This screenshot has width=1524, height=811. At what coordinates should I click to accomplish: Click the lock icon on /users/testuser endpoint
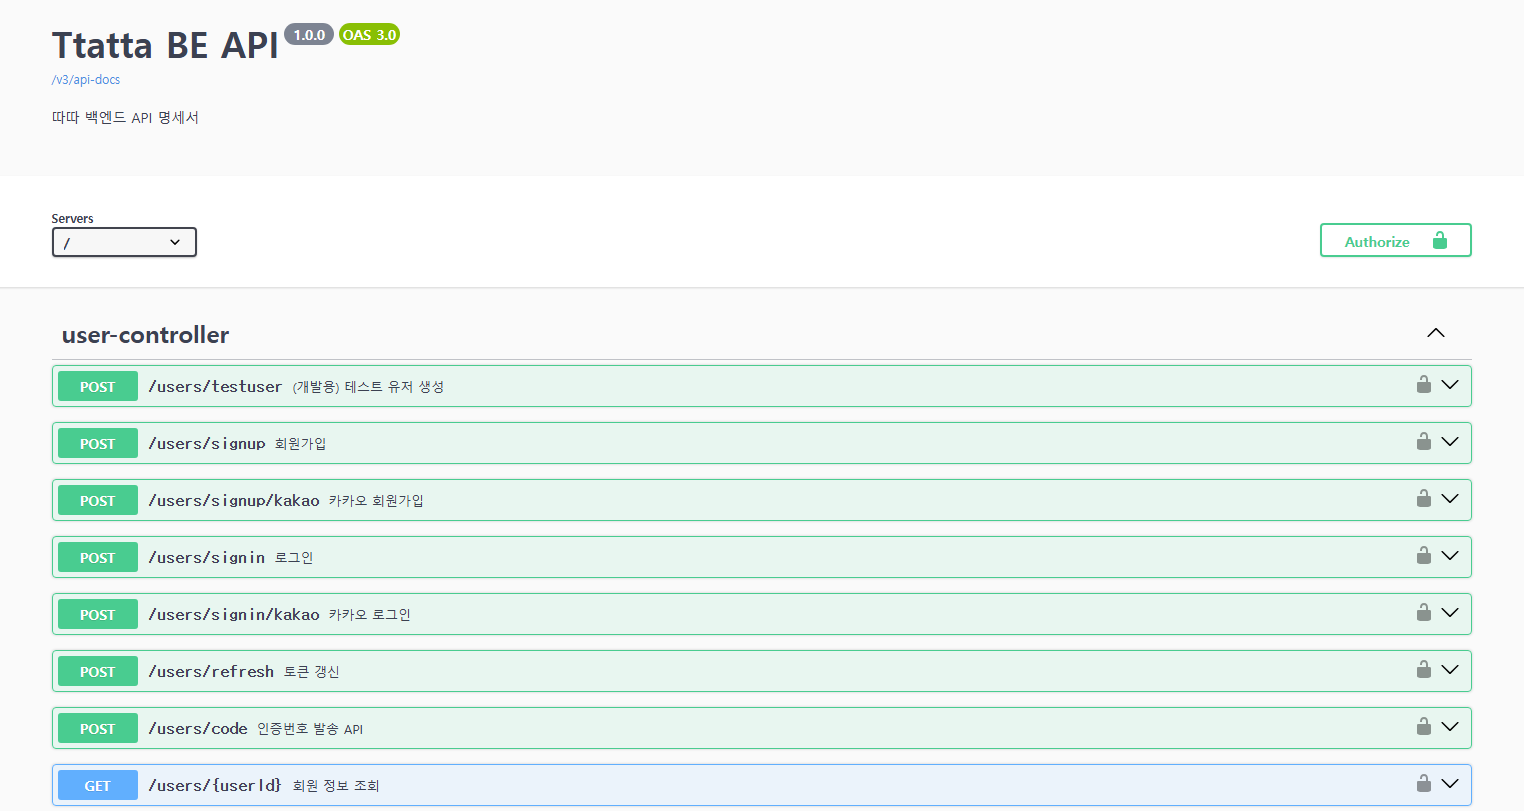1423,385
